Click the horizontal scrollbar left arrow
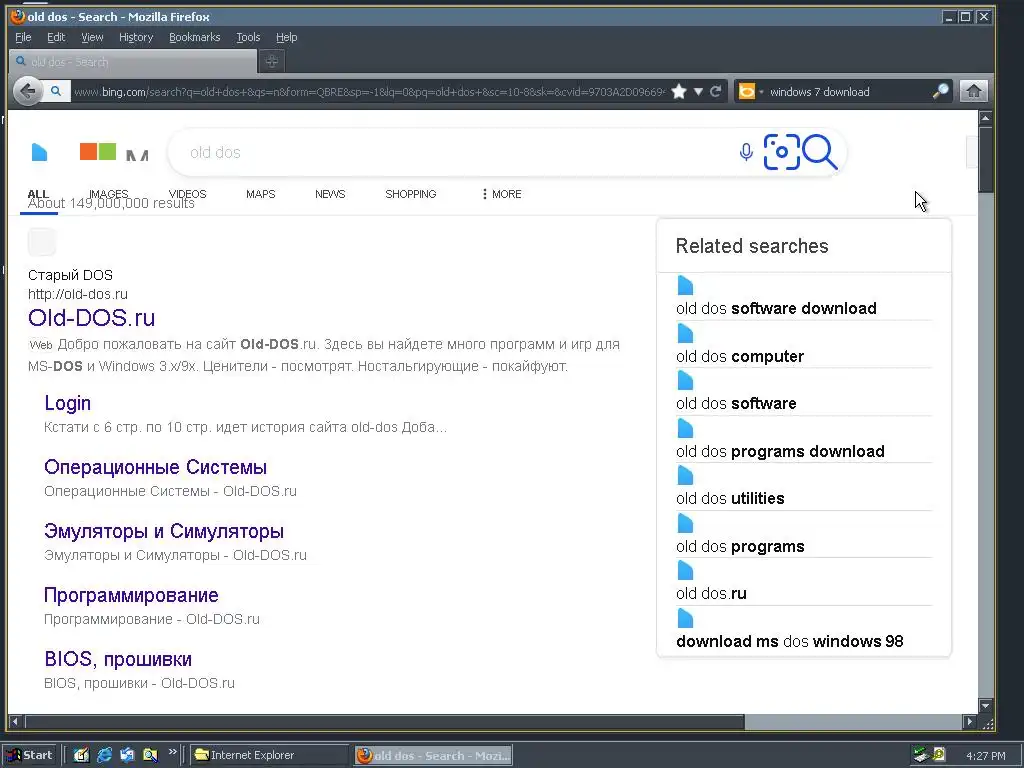The height and width of the screenshot is (768, 1024). [15, 722]
